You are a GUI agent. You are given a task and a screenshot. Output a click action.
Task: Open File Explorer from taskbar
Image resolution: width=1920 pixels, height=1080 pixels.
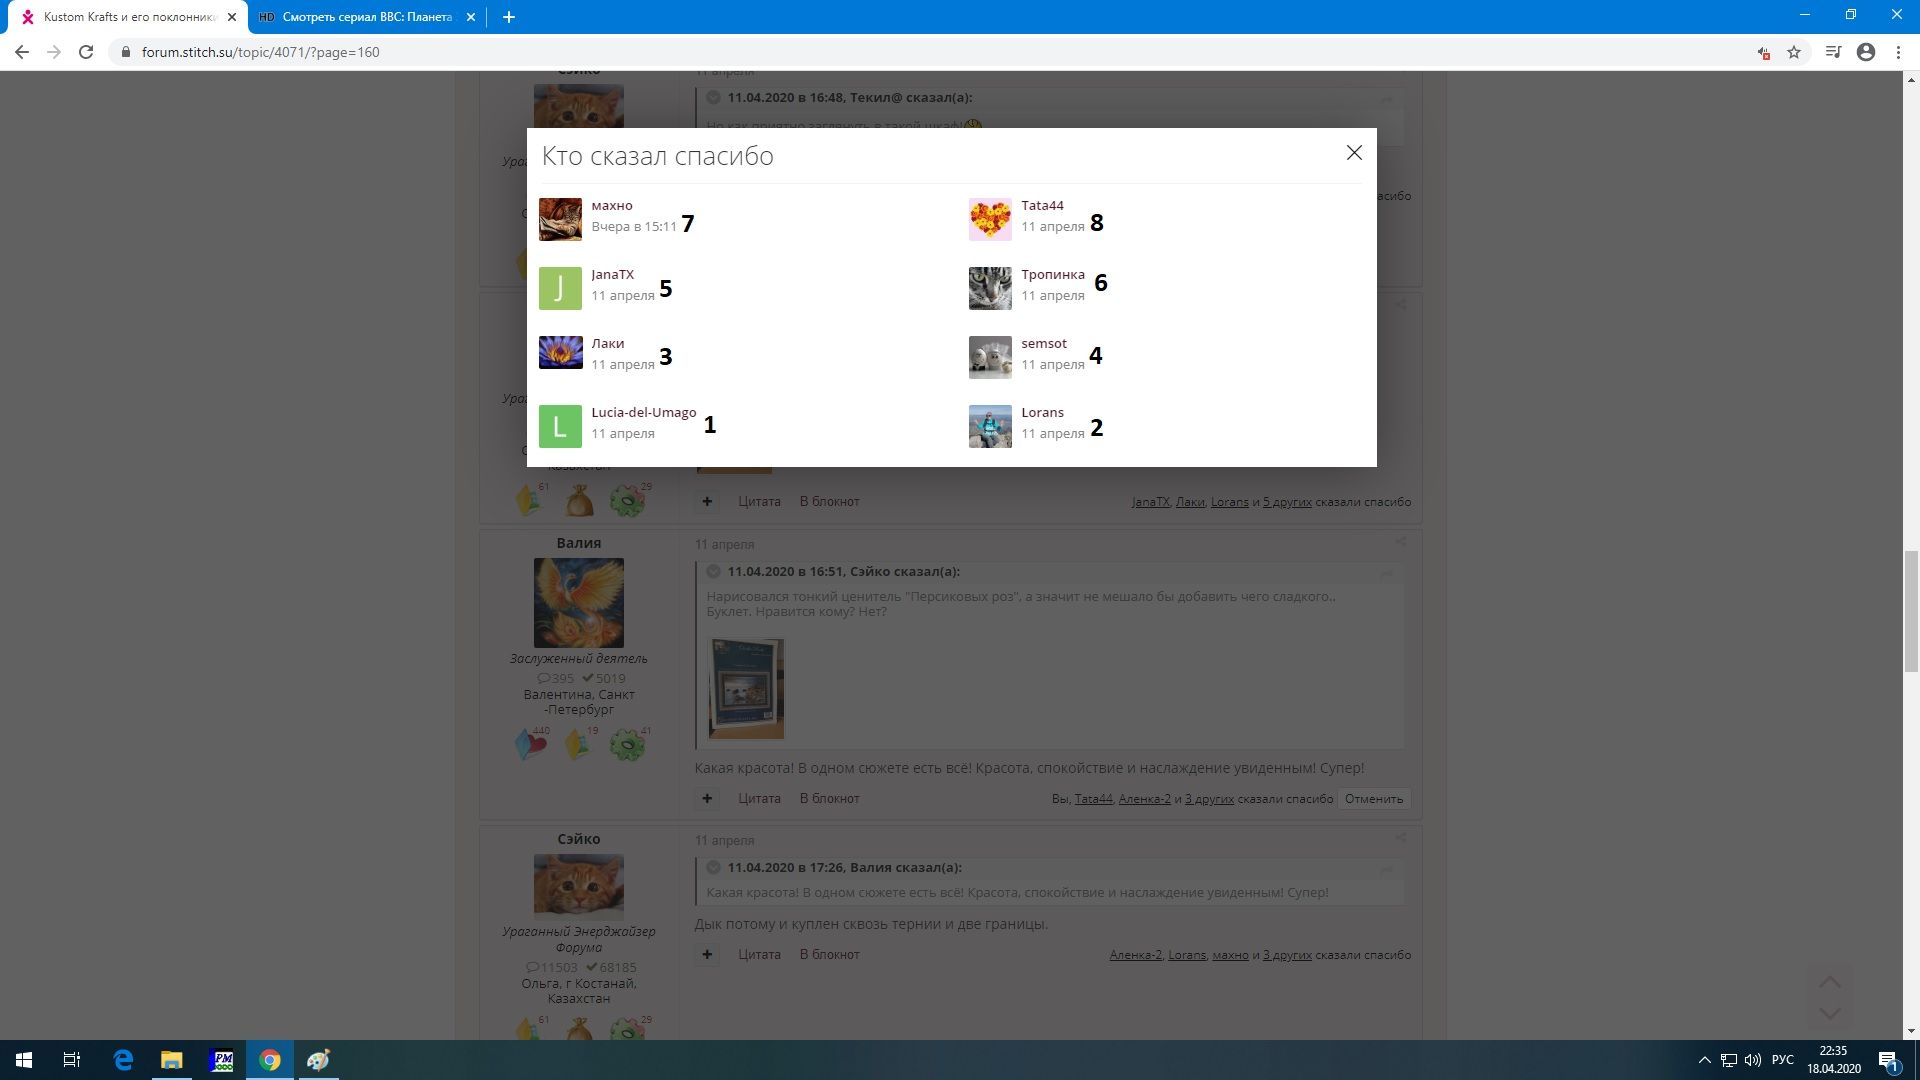[172, 1060]
